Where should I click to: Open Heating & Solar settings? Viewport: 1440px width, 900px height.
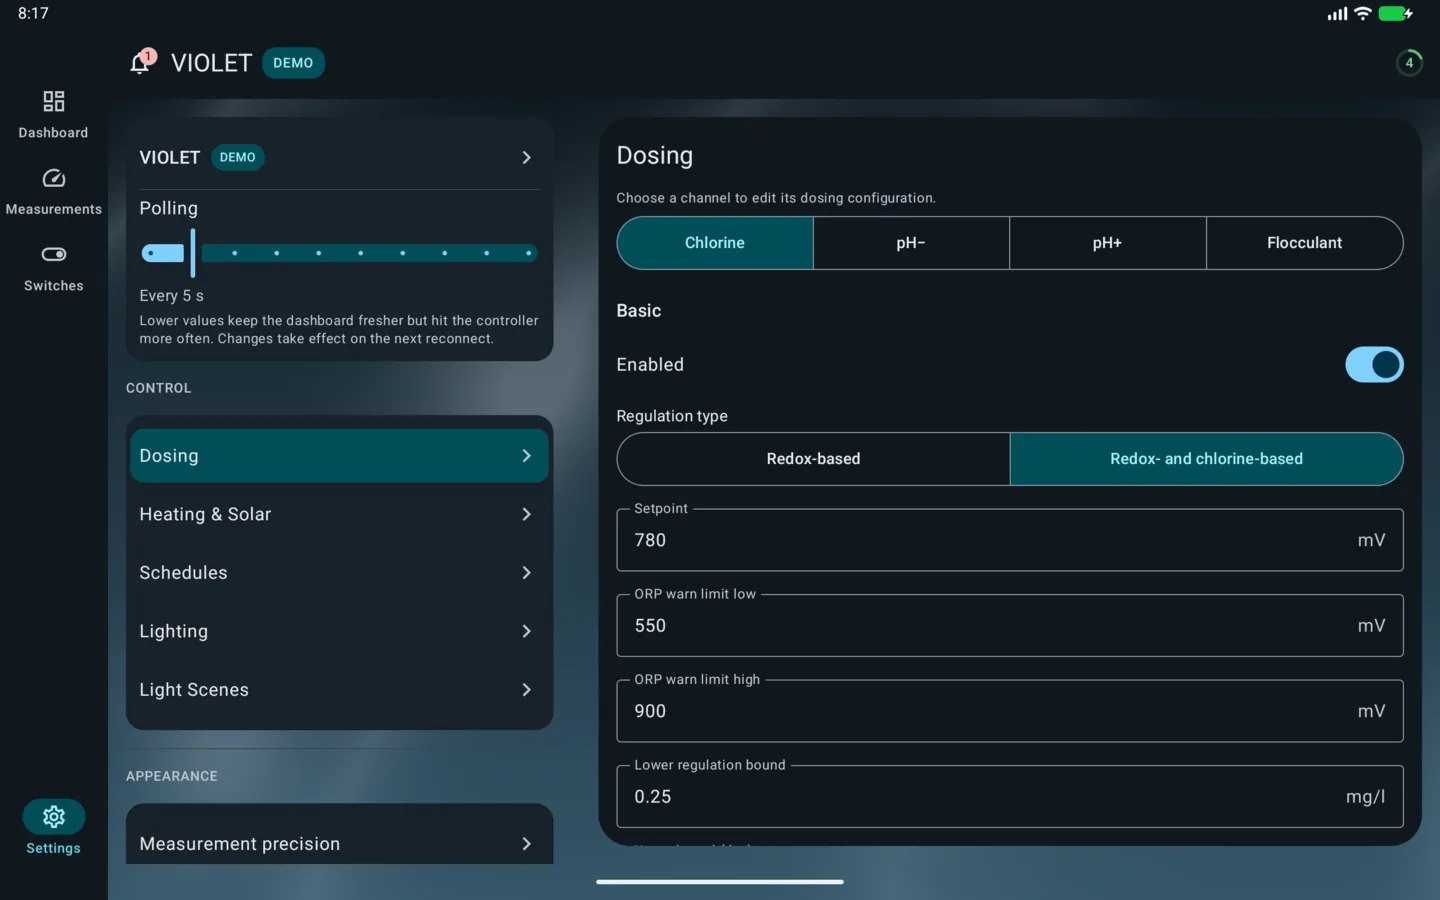[x=339, y=514]
